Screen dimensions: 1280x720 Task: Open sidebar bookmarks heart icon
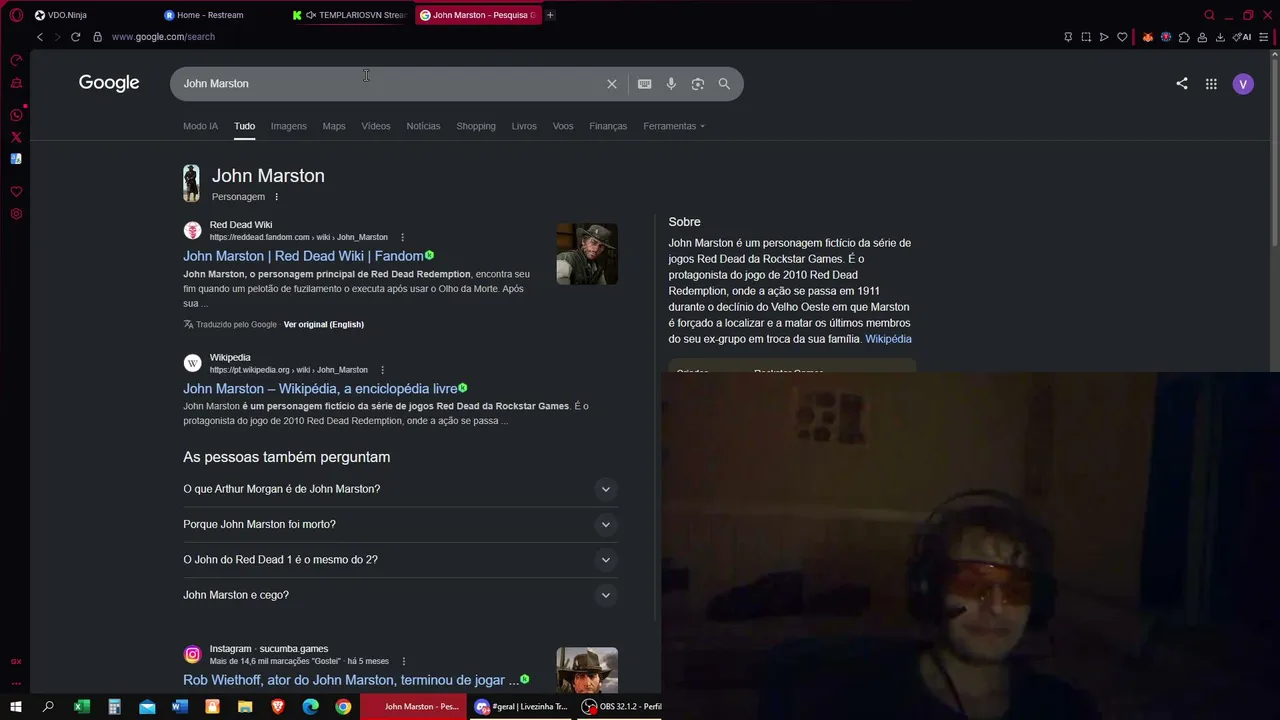click(16, 192)
